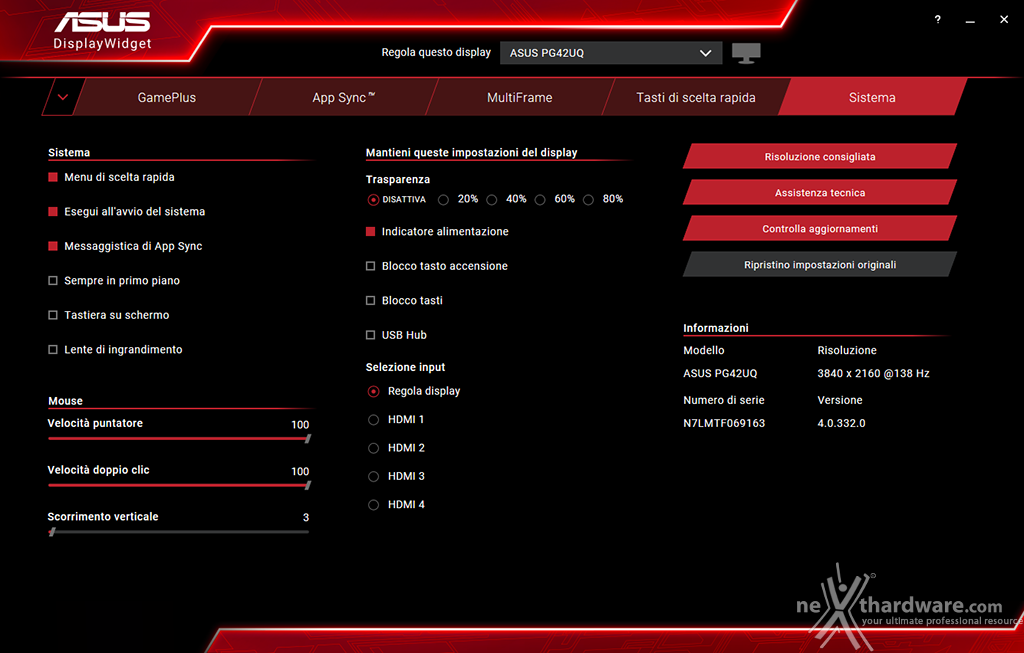The width and height of the screenshot is (1024, 653).
Task: Select DISATTIVA transparency option
Action: [x=373, y=200]
